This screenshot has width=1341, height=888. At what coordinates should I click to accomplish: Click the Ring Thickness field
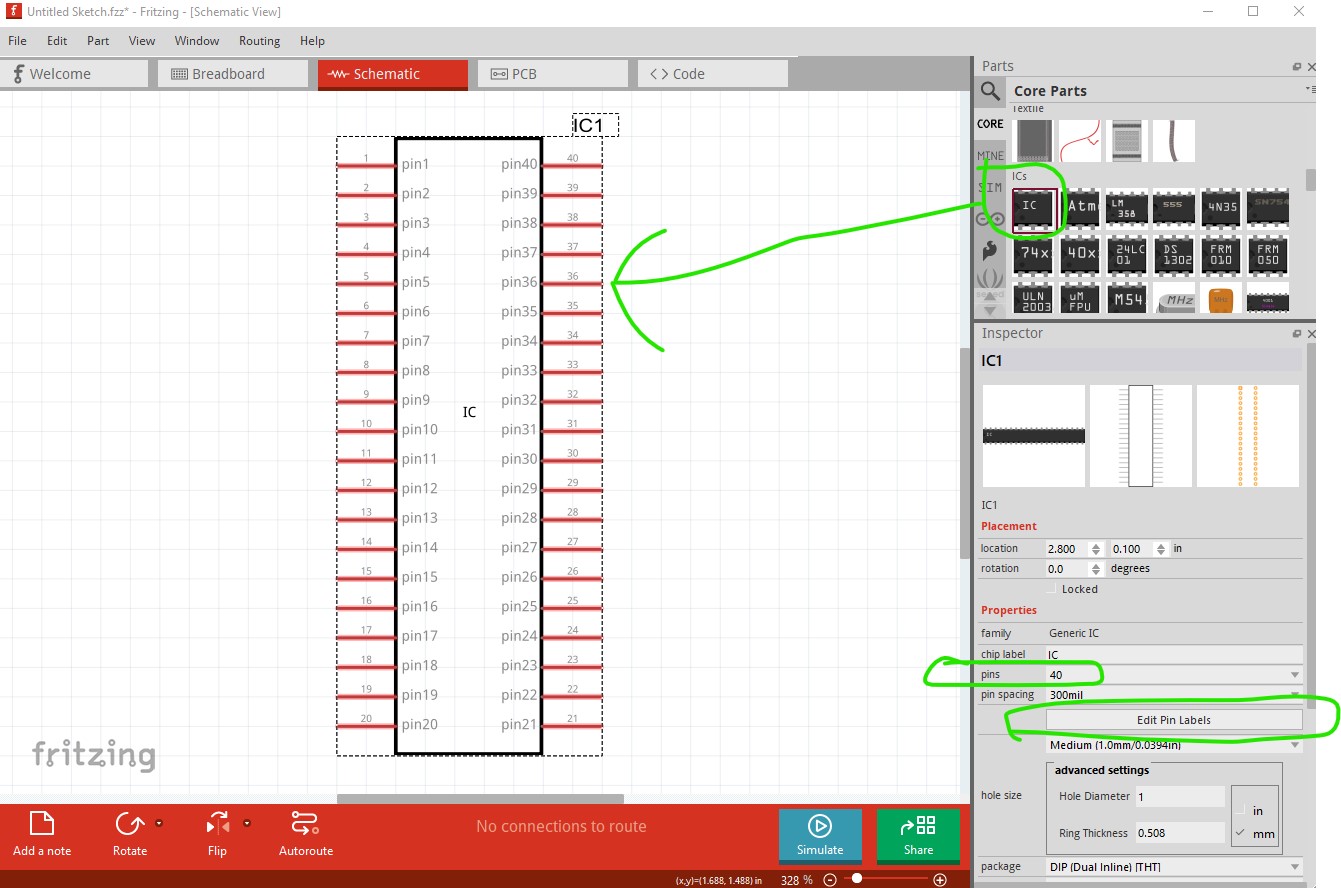pyautogui.click(x=1179, y=833)
